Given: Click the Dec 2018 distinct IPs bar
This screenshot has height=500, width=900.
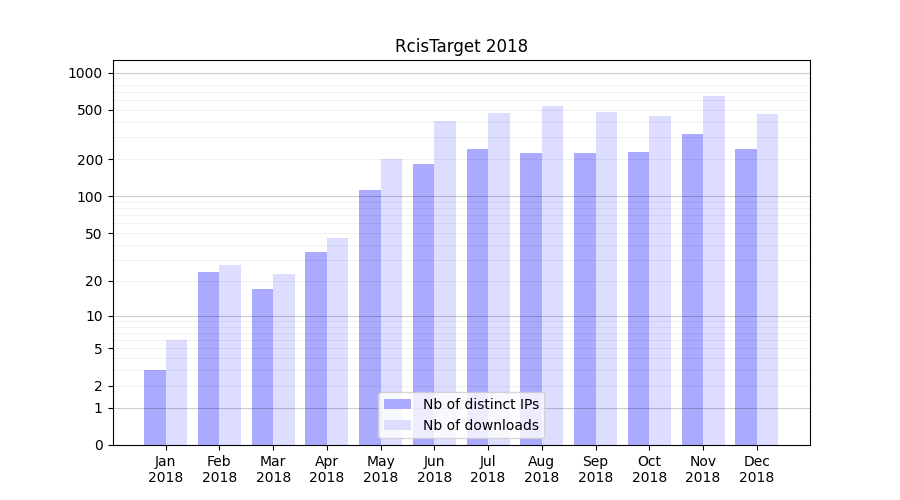Looking at the screenshot, I should (746, 297).
